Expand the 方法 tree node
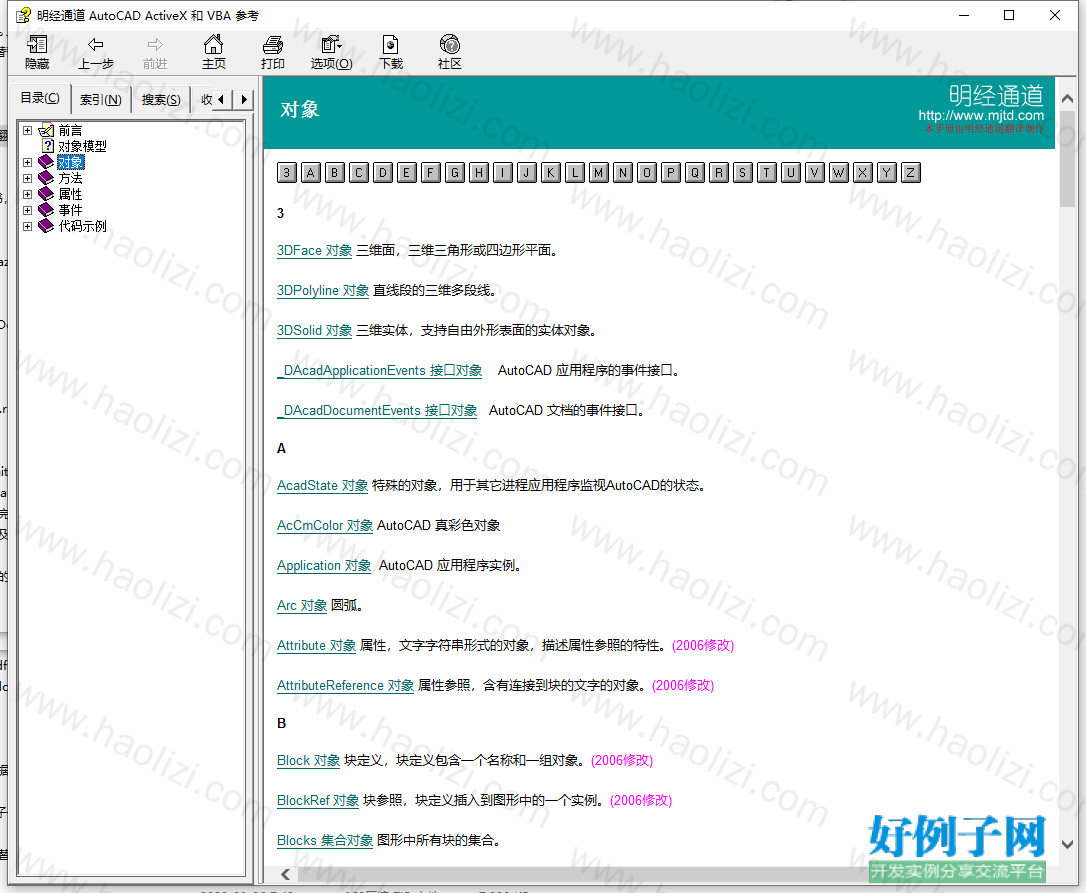Screen dimensions: 1086x893 (x=28, y=178)
